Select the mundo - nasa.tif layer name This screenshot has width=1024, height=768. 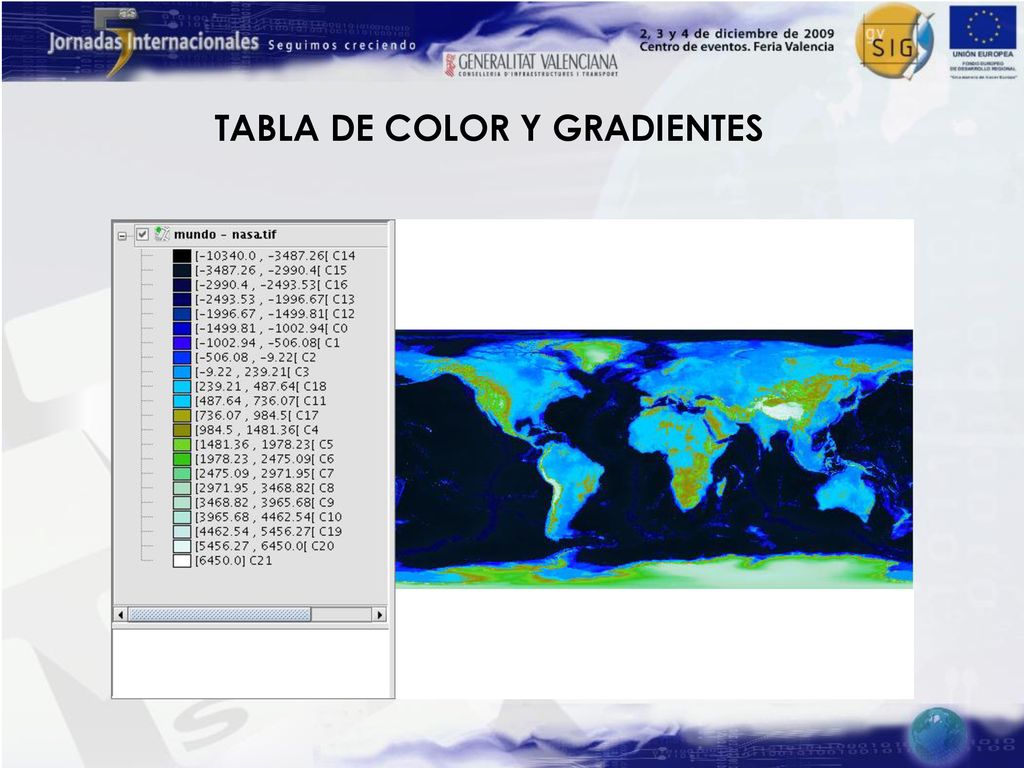[225, 234]
